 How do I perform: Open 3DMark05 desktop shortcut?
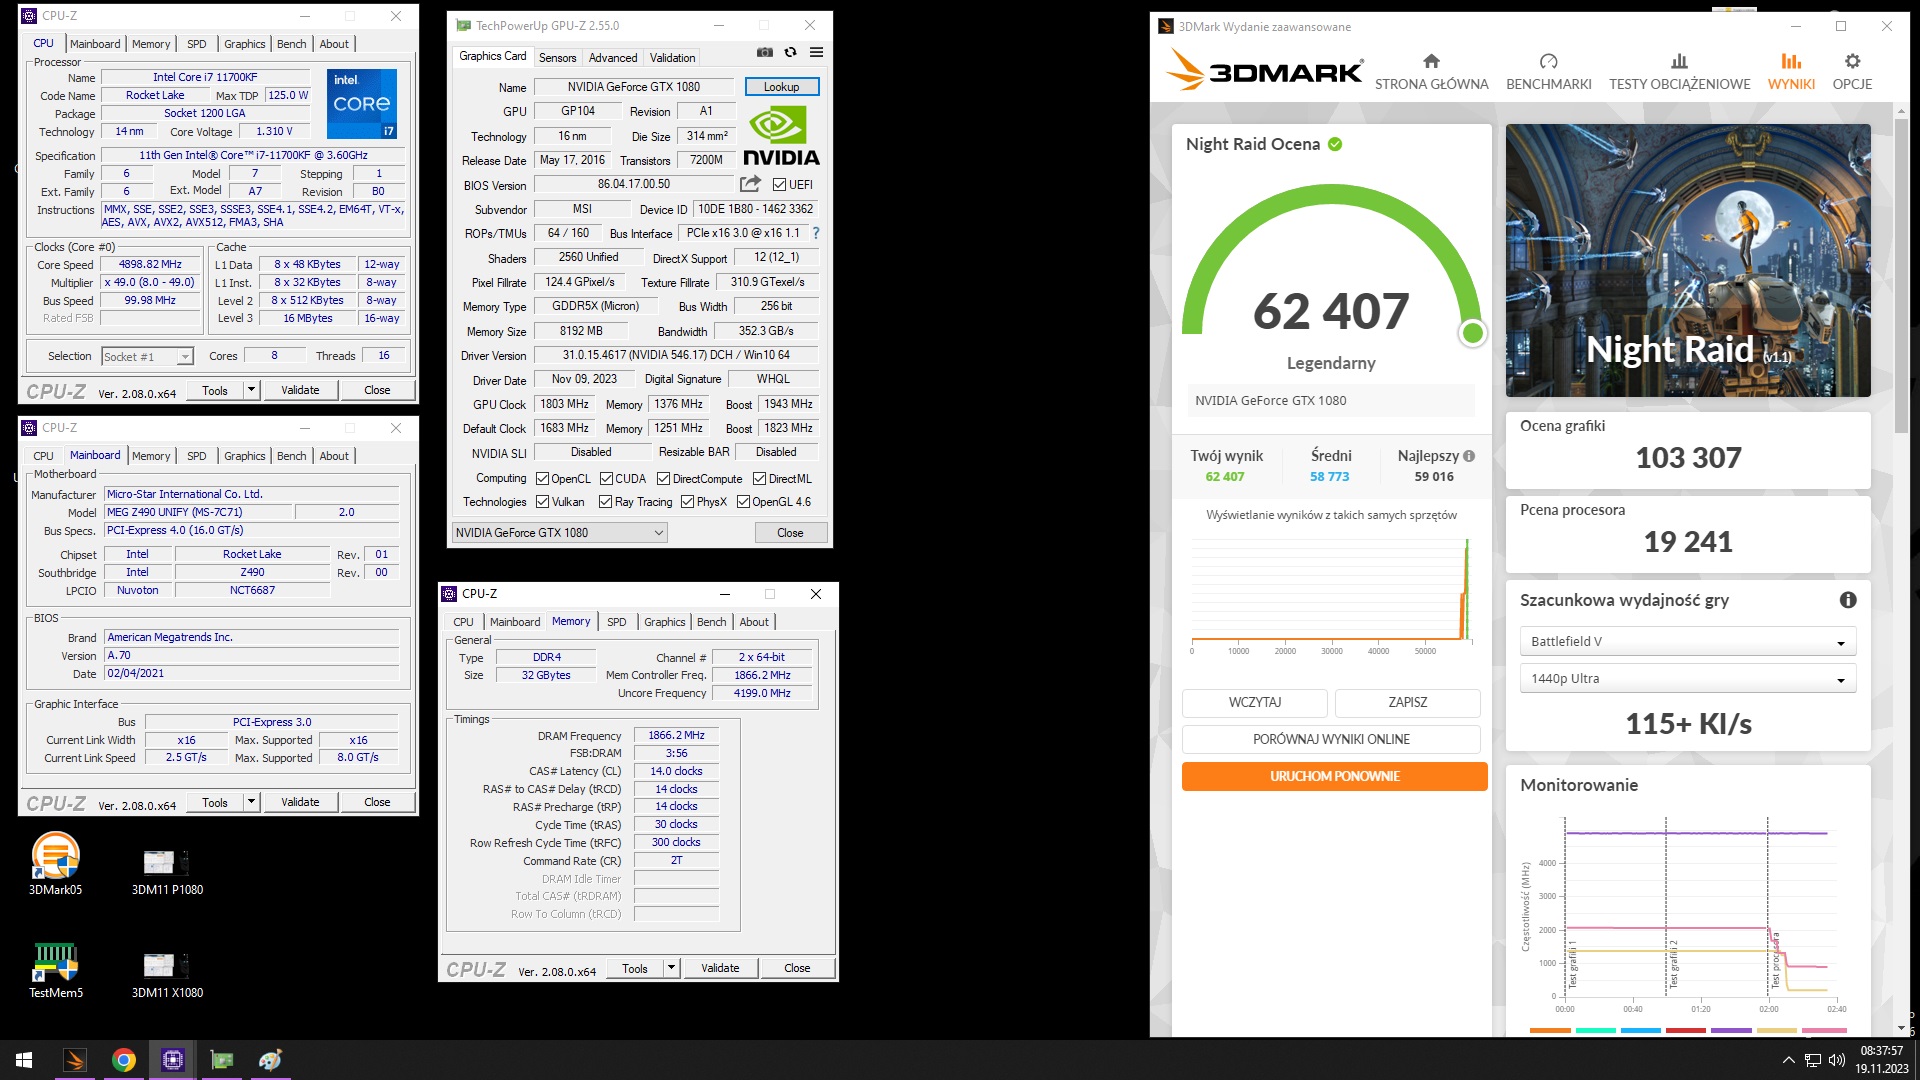[x=56, y=862]
